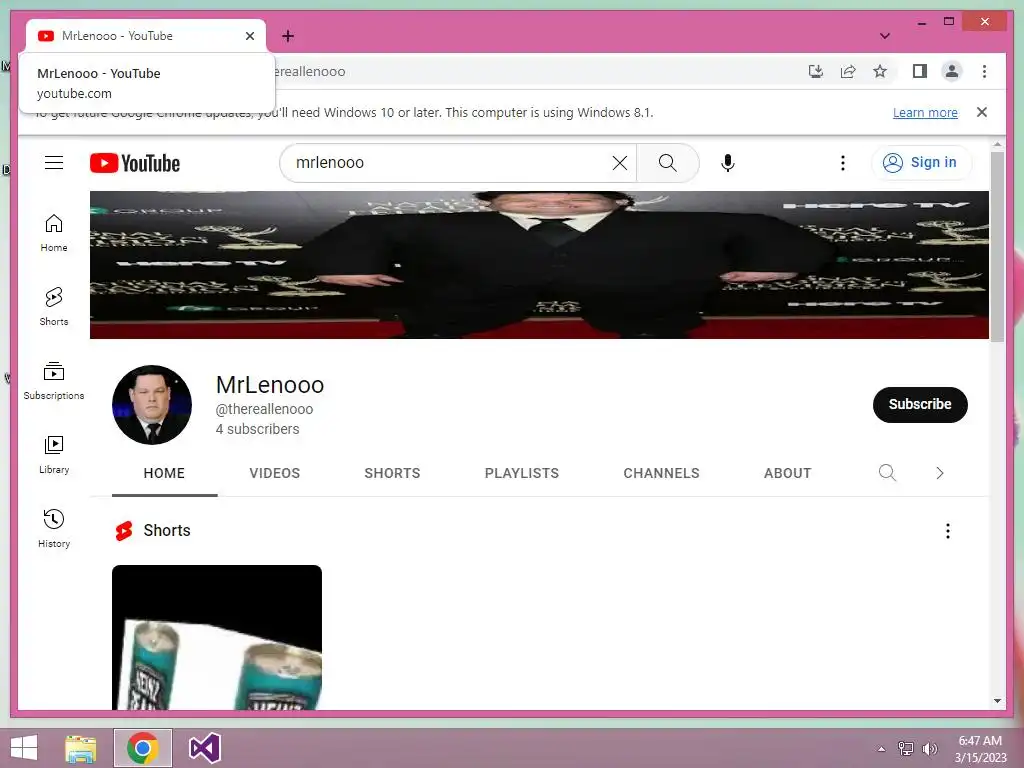1024x768 pixels.
Task: Open Library in the sidebar
Action: 54,455
